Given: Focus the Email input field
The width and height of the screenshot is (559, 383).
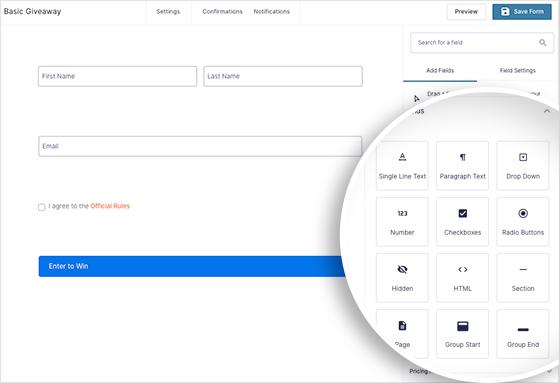Looking at the screenshot, I should (200, 146).
